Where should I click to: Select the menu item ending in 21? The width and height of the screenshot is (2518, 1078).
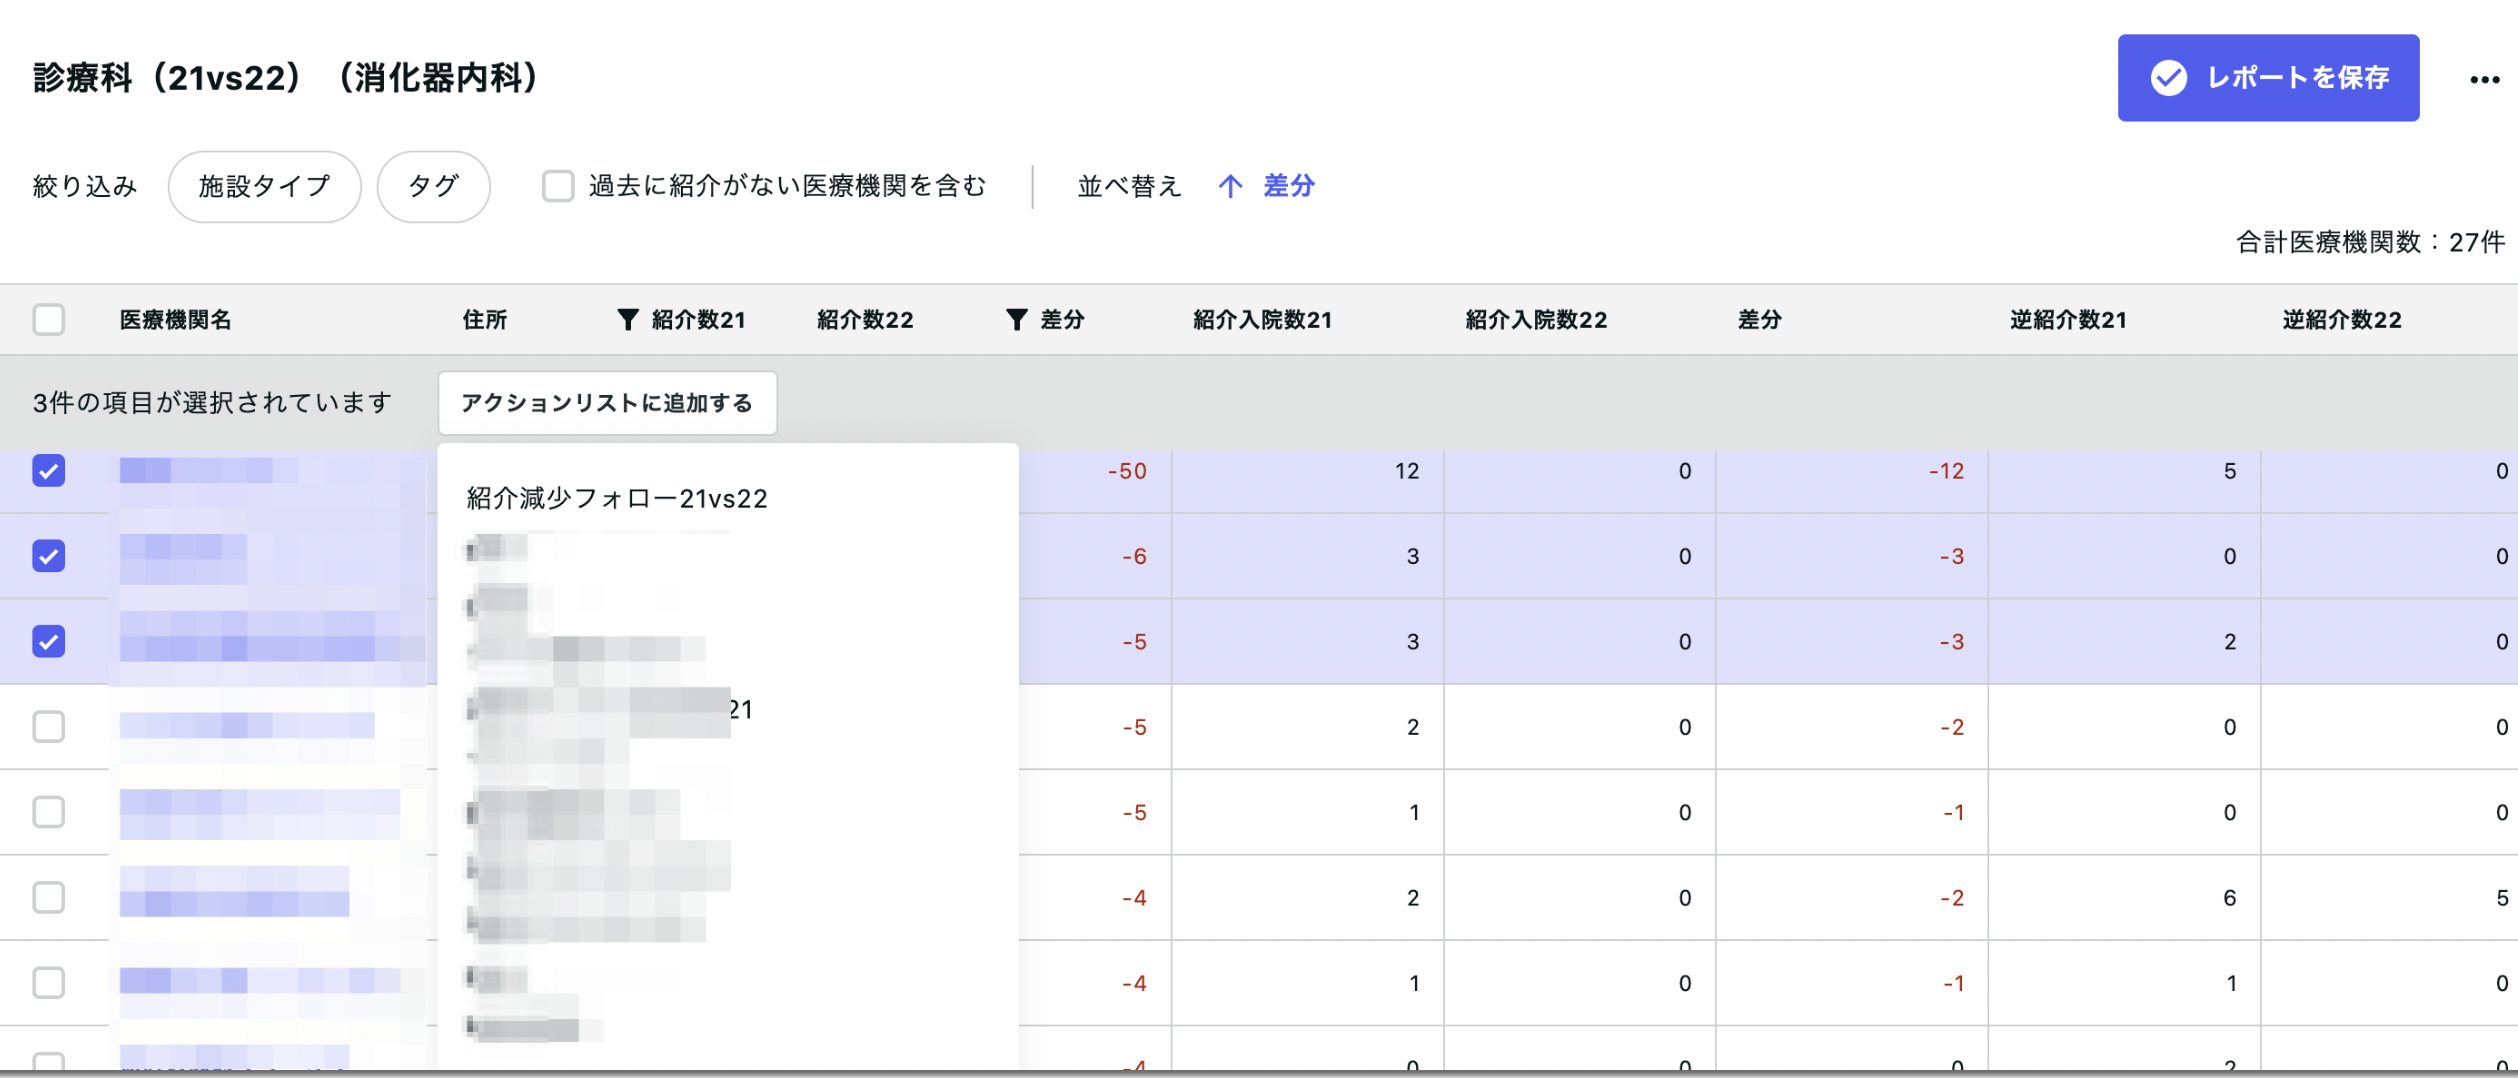[x=610, y=709]
